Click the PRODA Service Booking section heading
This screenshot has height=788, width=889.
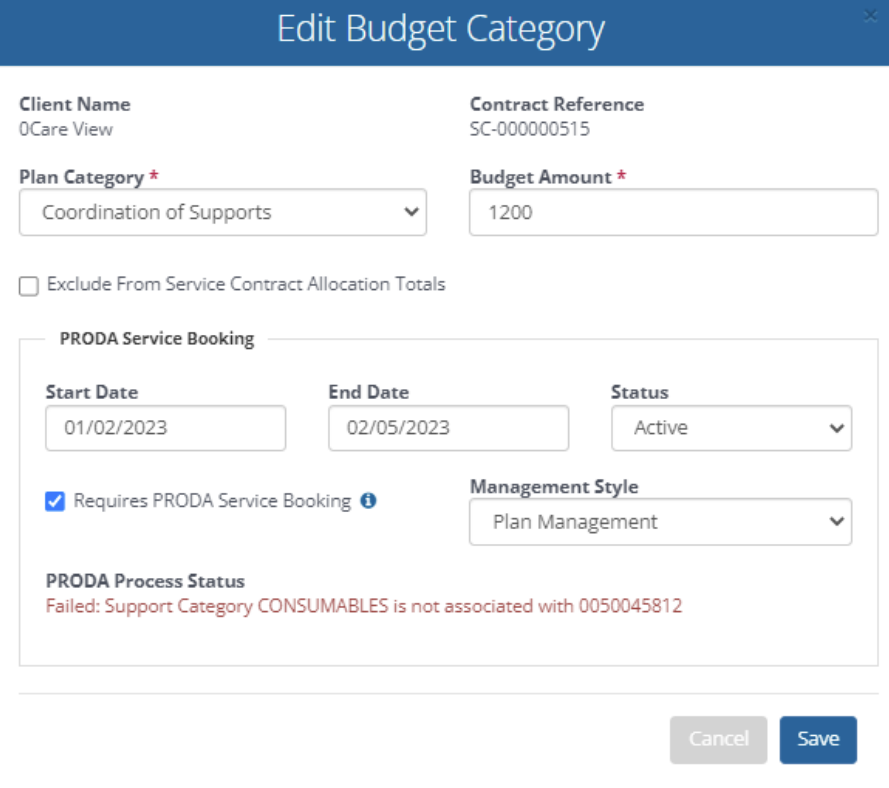pyautogui.click(x=157, y=338)
